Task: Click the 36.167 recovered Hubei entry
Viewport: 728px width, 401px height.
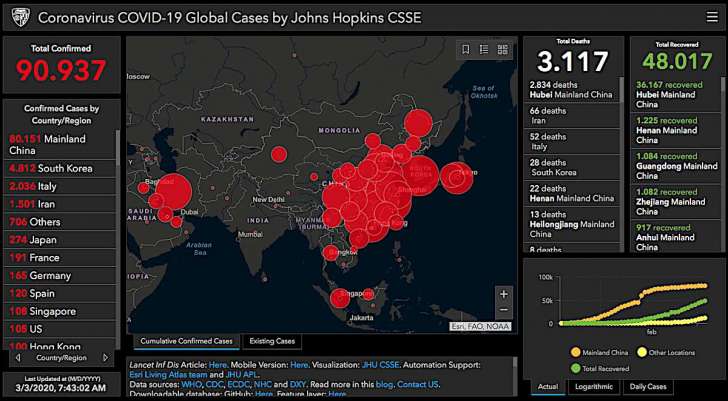Action: [675, 95]
